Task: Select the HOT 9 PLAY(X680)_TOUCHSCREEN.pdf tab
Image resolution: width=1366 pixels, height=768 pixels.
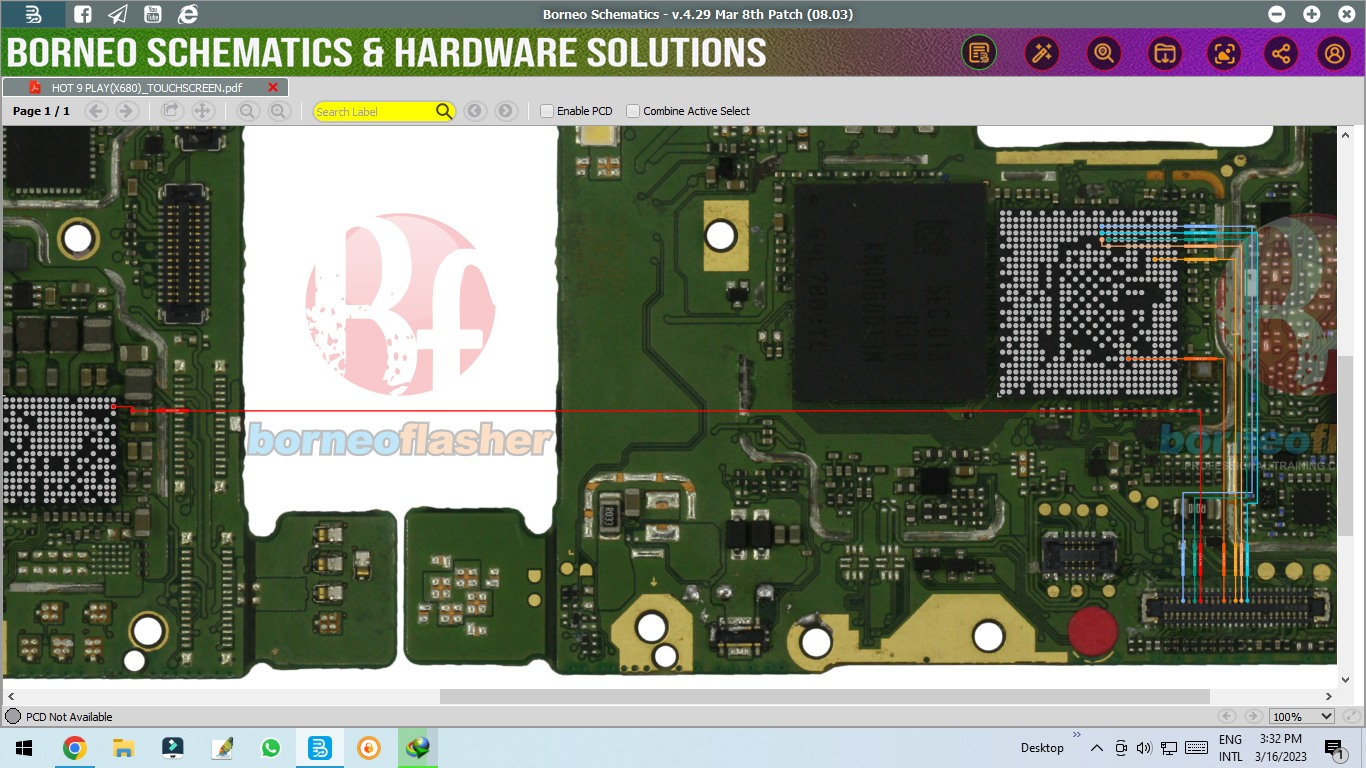Action: click(145, 88)
